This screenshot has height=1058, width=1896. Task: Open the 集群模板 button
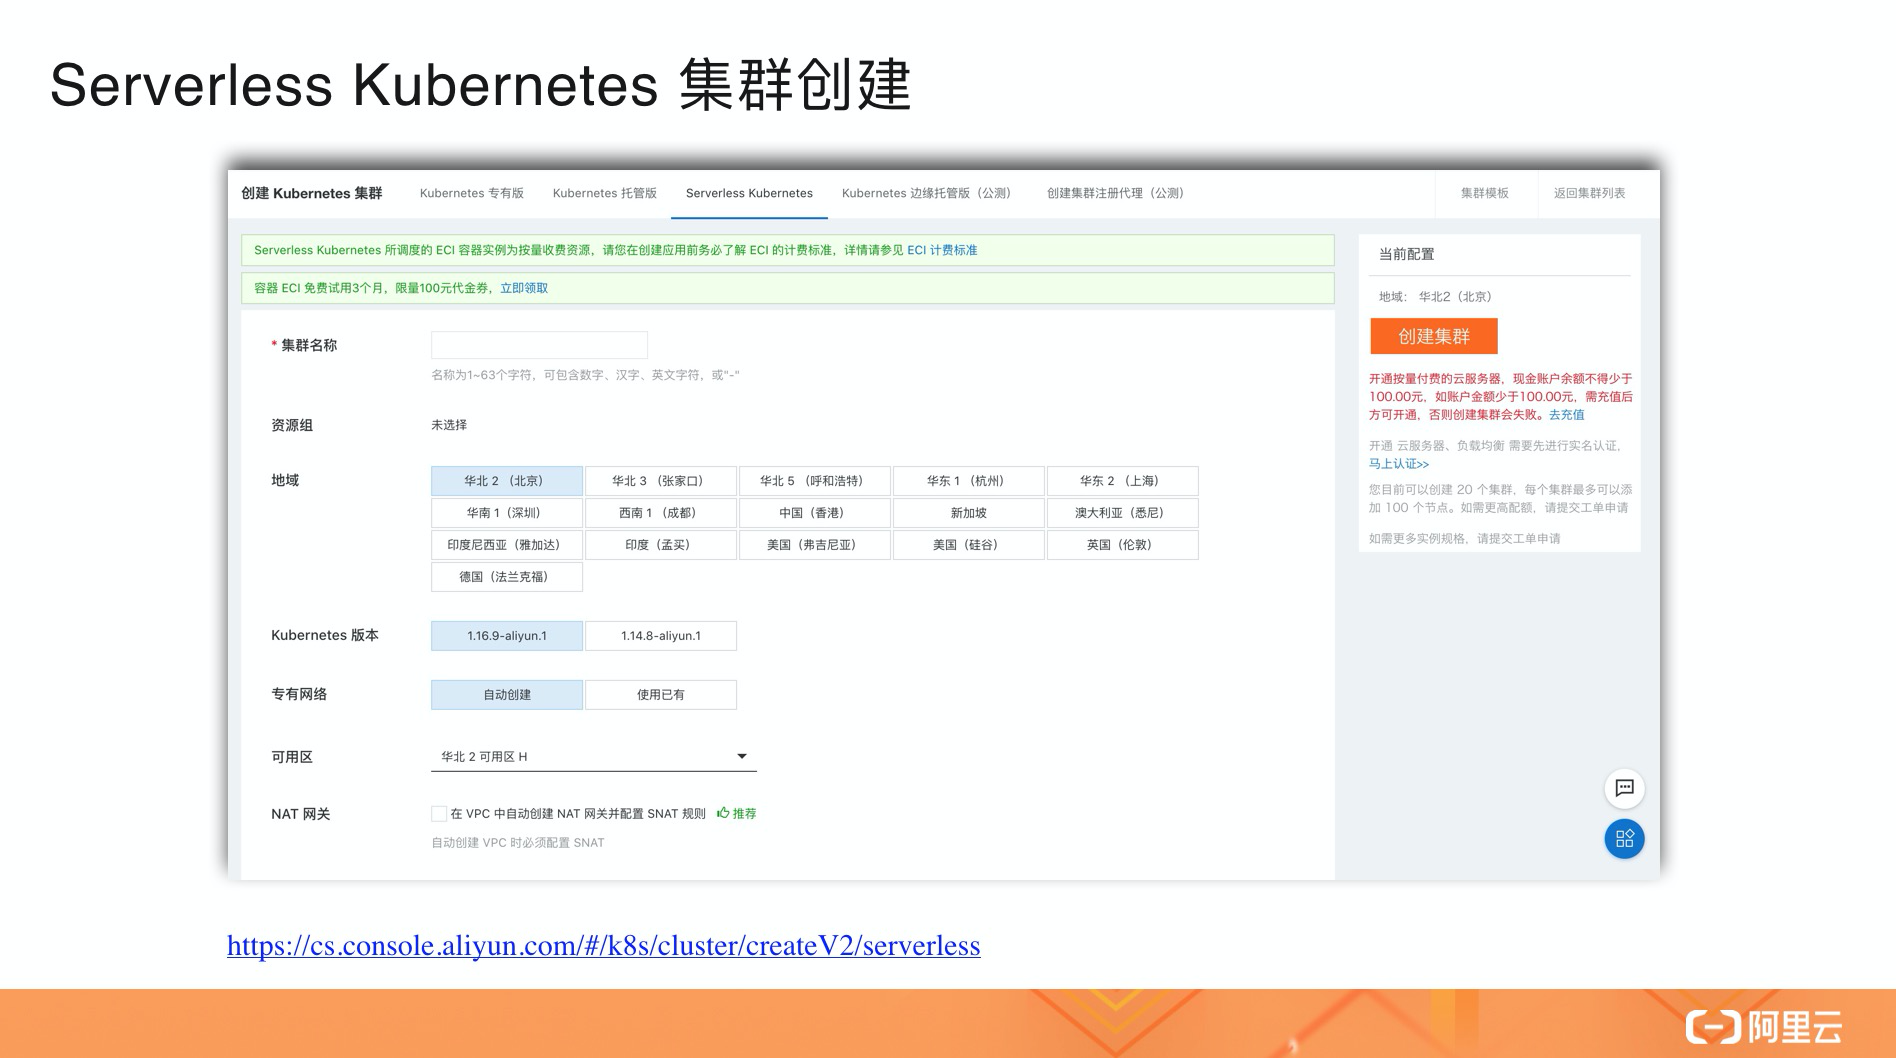coord(1484,193)
